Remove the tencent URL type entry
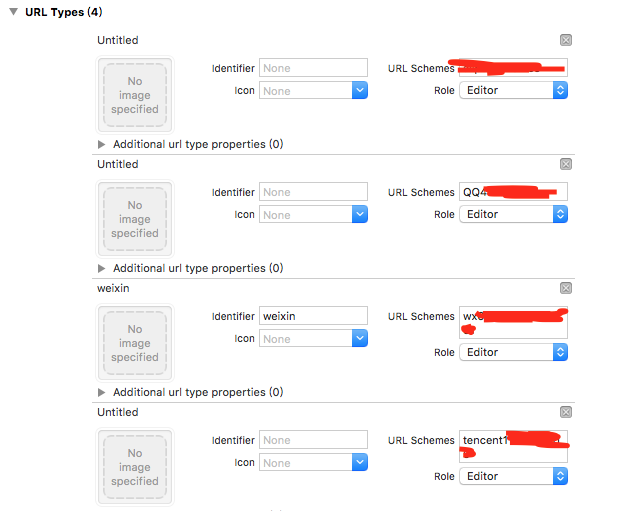This screenshot has height=511, width=637. click(565, 412)
